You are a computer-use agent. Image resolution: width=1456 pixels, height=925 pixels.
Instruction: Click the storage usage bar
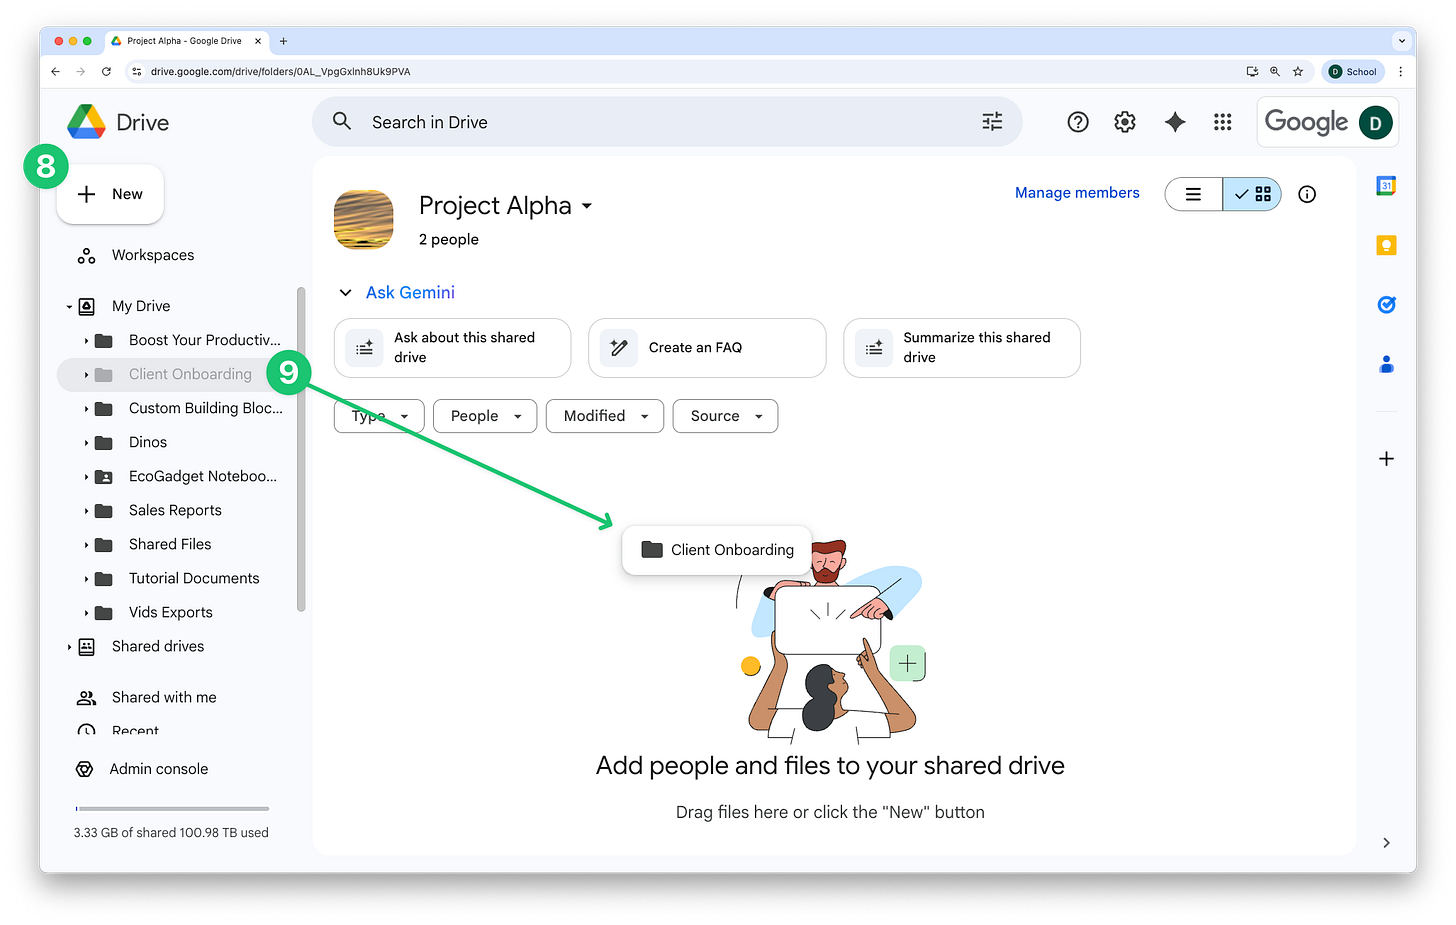[172, 809]
